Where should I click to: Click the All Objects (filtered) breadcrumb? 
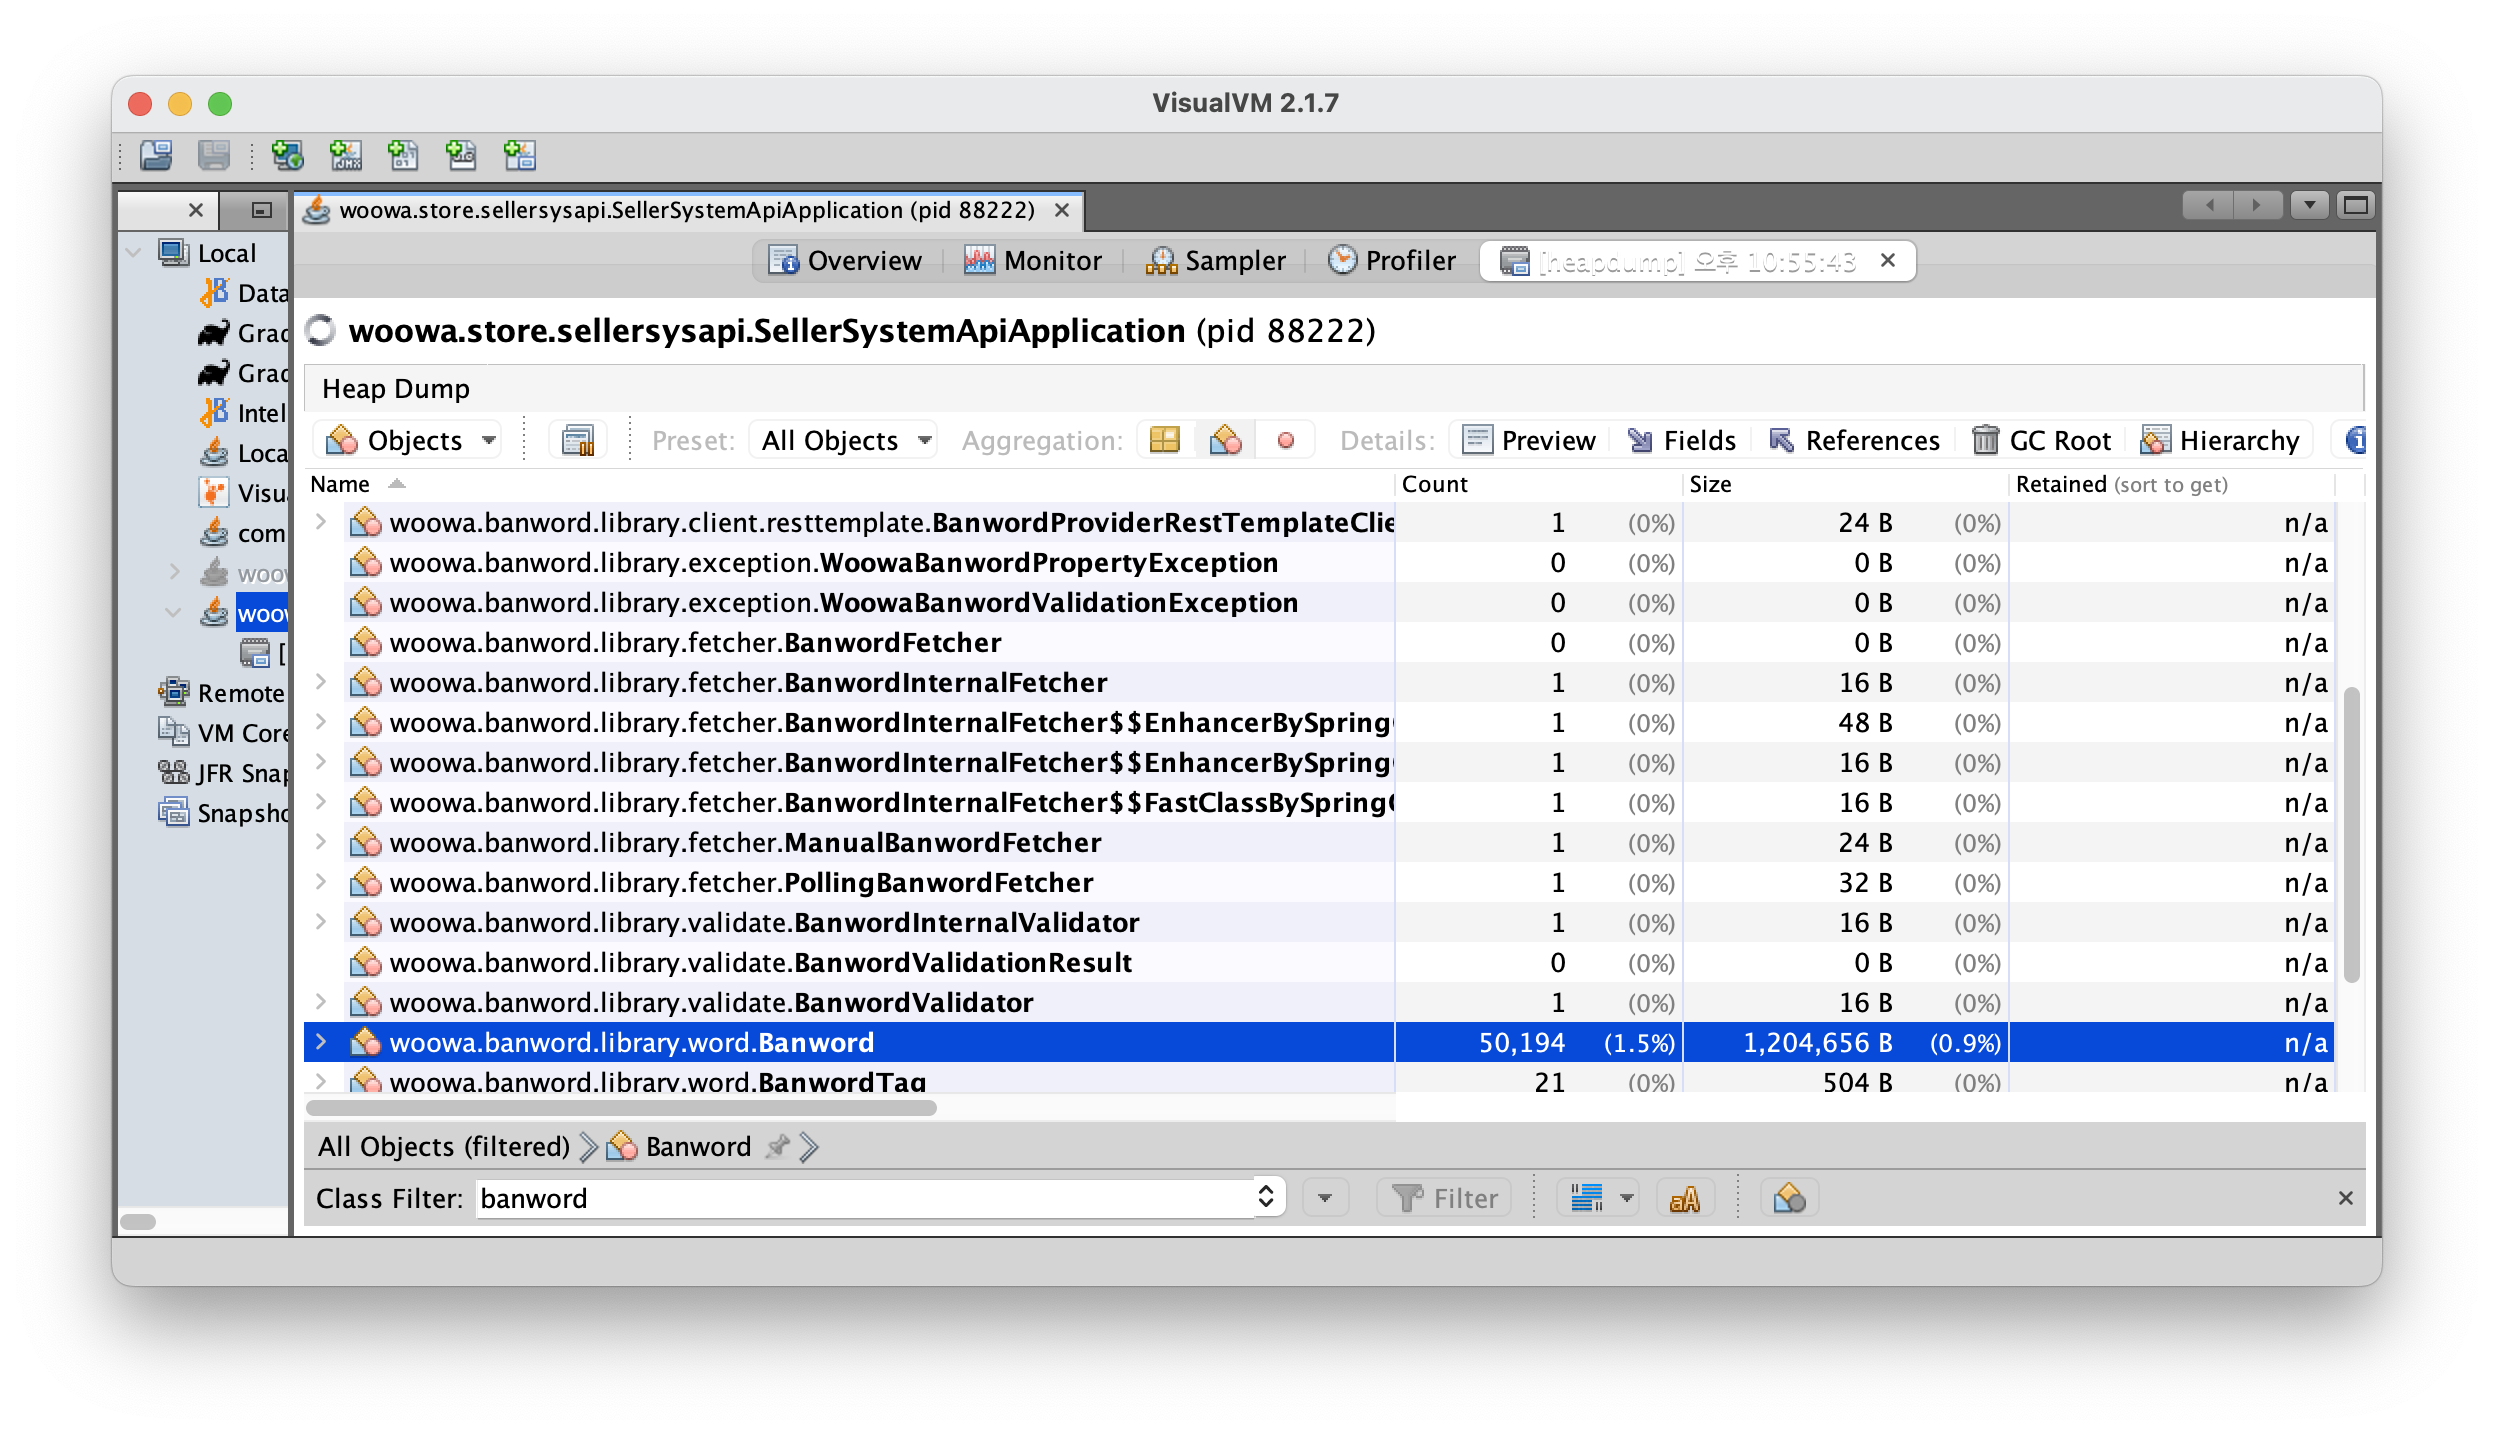443,1146
